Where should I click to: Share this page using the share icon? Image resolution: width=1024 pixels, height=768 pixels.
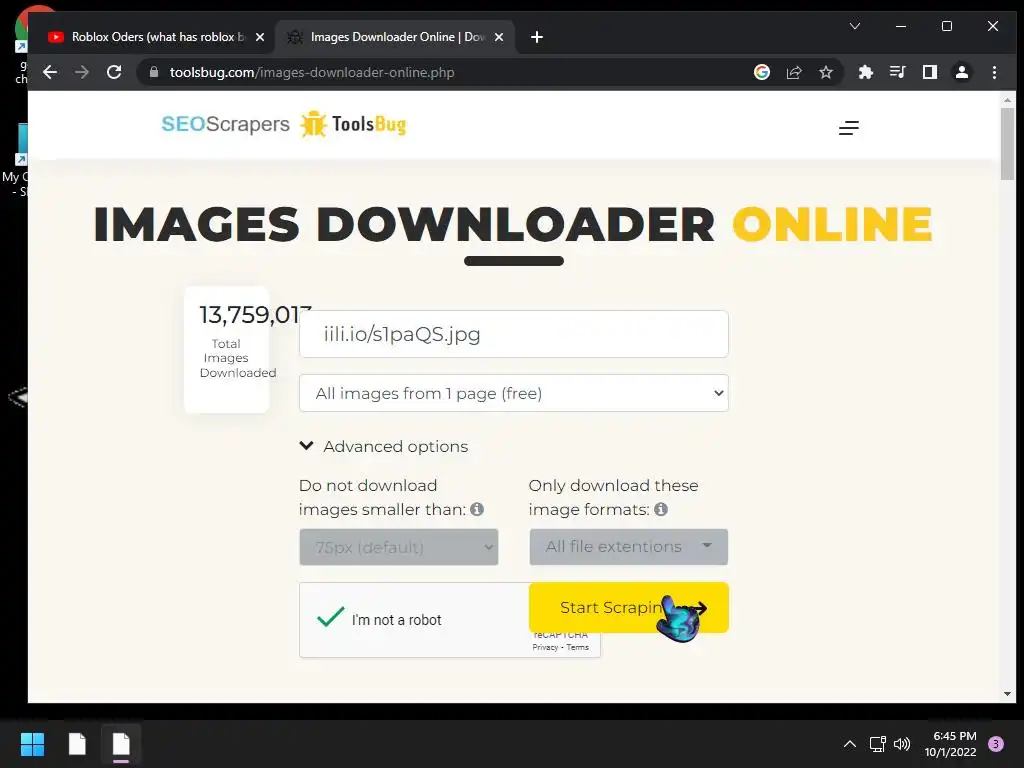(x=794, y=72)
